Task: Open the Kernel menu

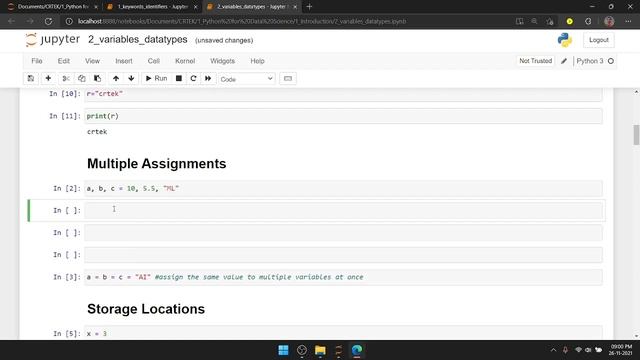Action: tap(185, 61)
